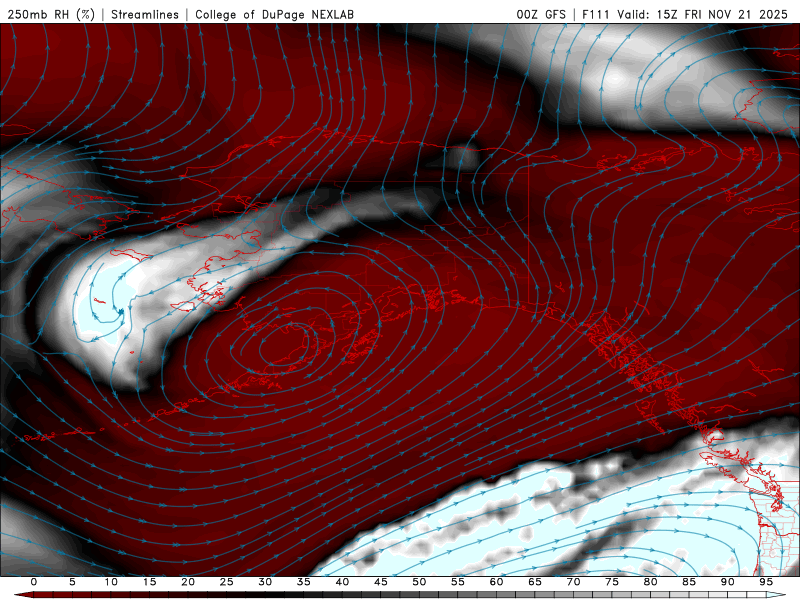The height and width of the screenshot is (600, 800).
Task: Click the '80' legend number
Action: [x=651, y=582]
